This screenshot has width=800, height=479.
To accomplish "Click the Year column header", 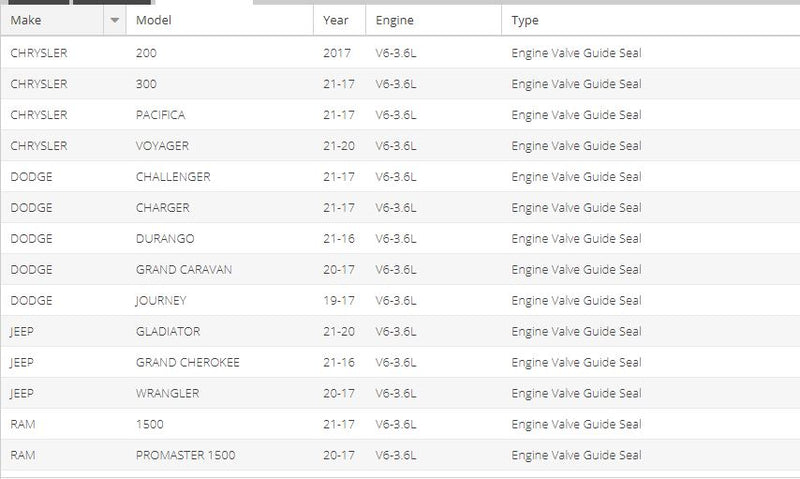I will click(339, 20).
